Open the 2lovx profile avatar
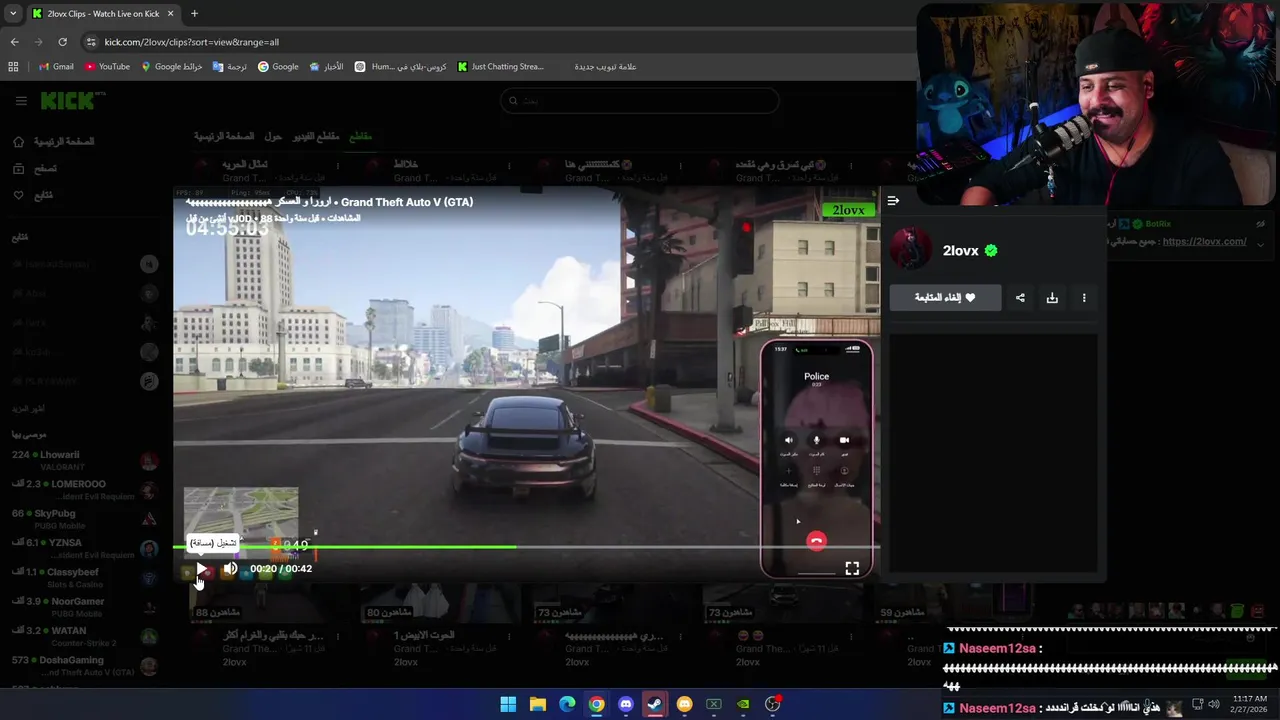 pyautogui.click(x=911, y=250)
